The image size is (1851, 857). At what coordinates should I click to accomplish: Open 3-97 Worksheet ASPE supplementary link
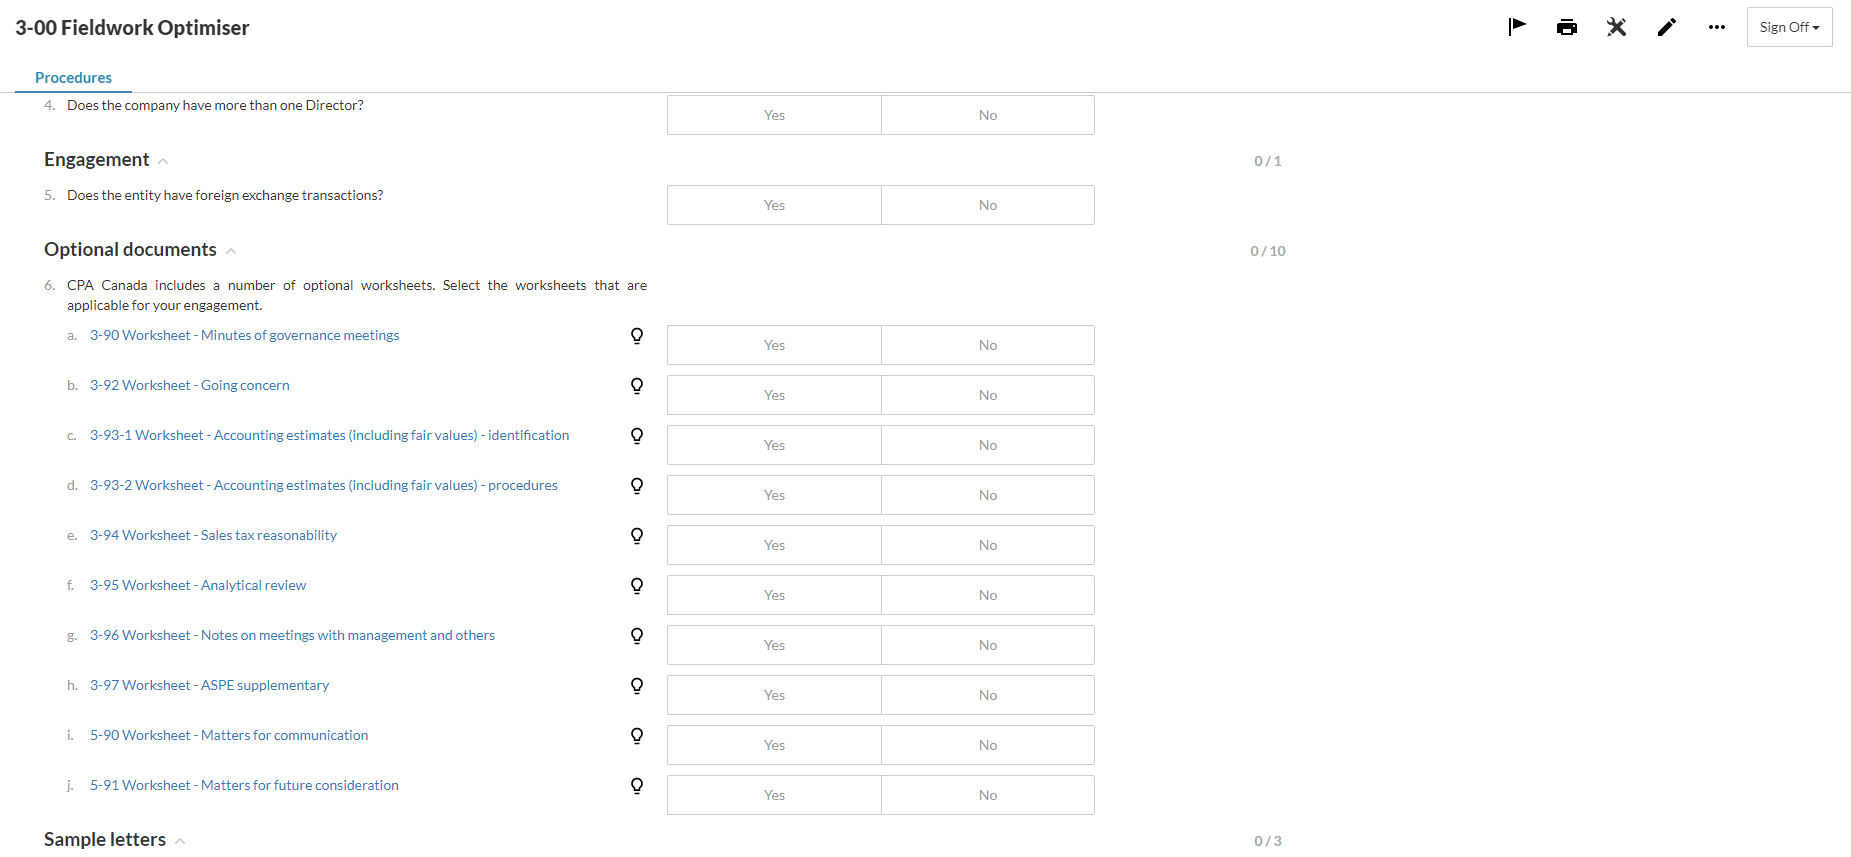point(209,686)
